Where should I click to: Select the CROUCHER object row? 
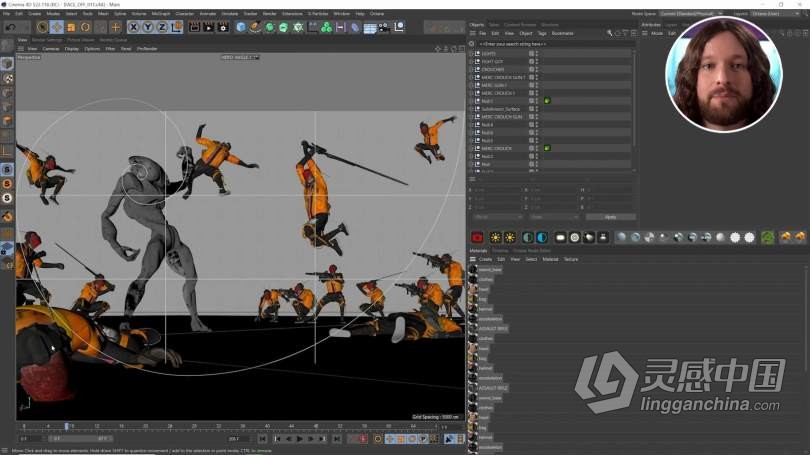493,69
